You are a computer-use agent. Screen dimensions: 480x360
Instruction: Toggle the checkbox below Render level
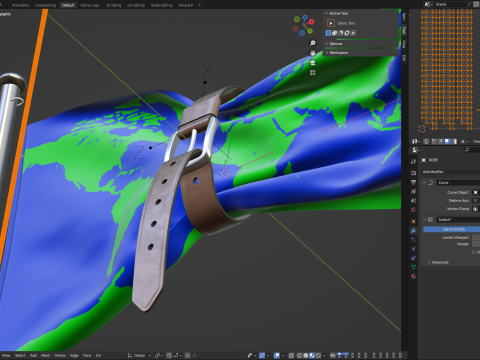tap(474, 252)
